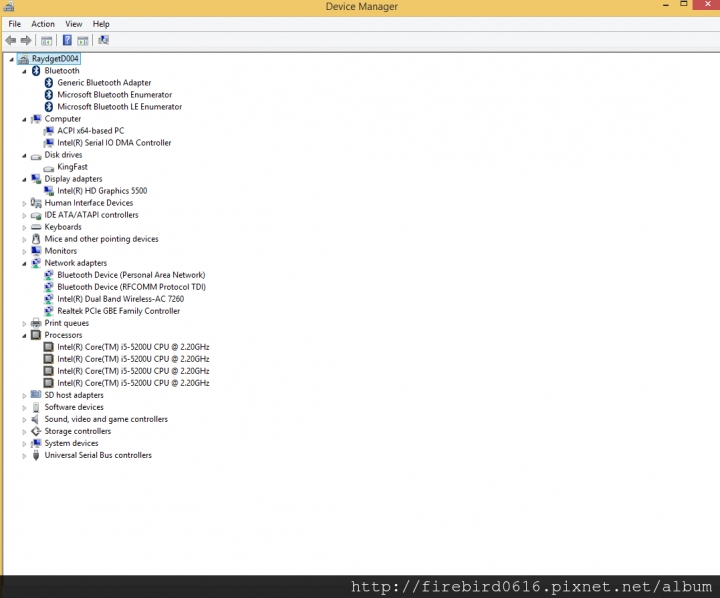
Task: Expand the Storage controllers branch
Action: click(x=24, y=432)
